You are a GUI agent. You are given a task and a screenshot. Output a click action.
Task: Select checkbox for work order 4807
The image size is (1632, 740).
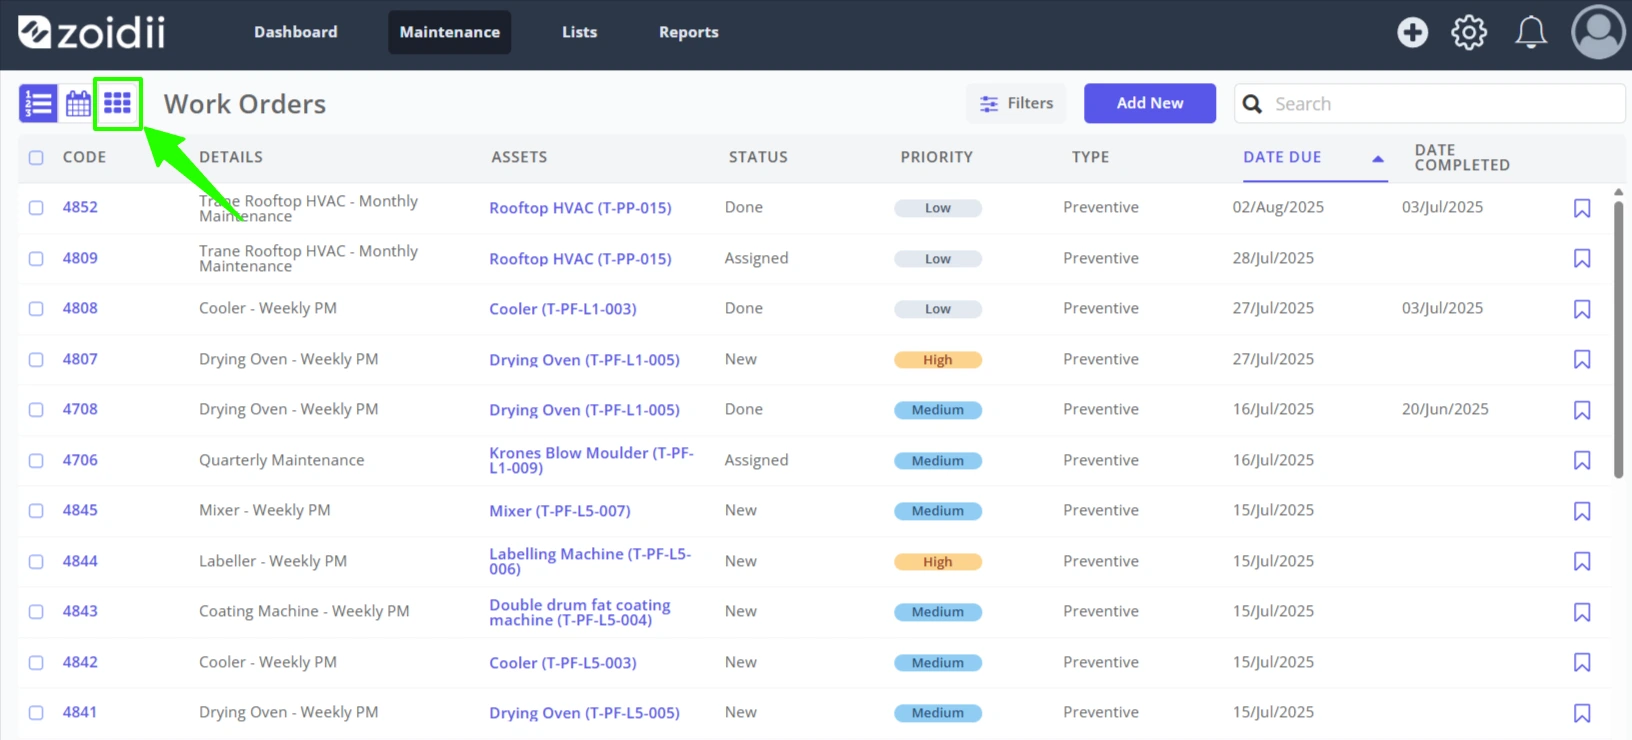click(x=36, y=359)
